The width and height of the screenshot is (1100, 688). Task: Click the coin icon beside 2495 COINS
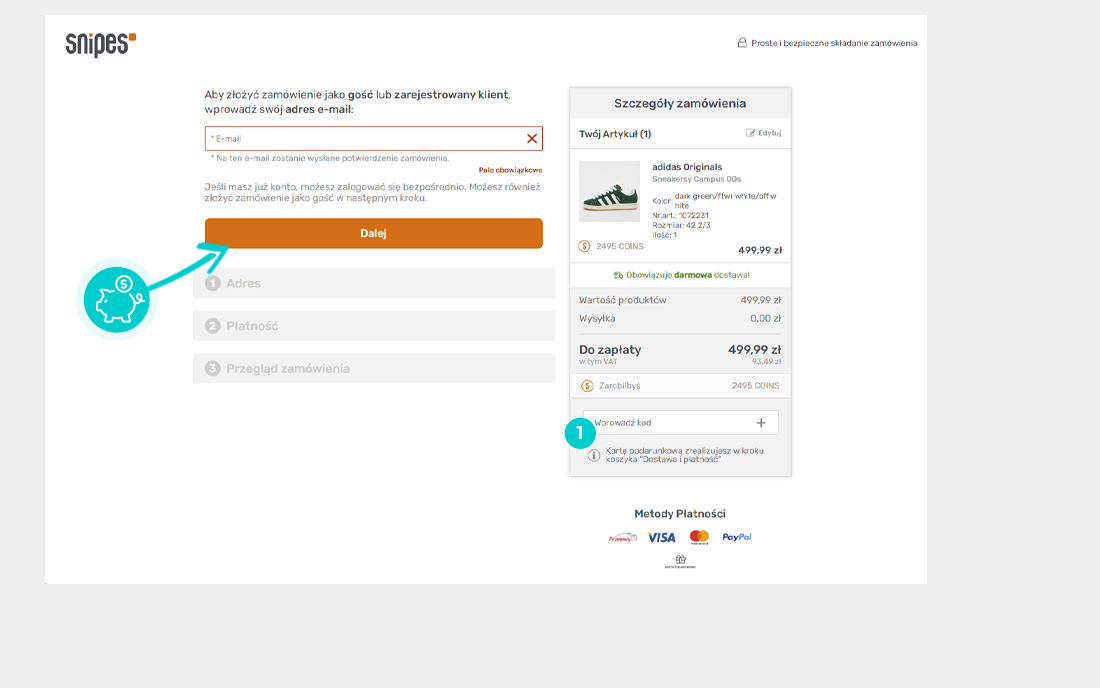click(x=584, y=246)
